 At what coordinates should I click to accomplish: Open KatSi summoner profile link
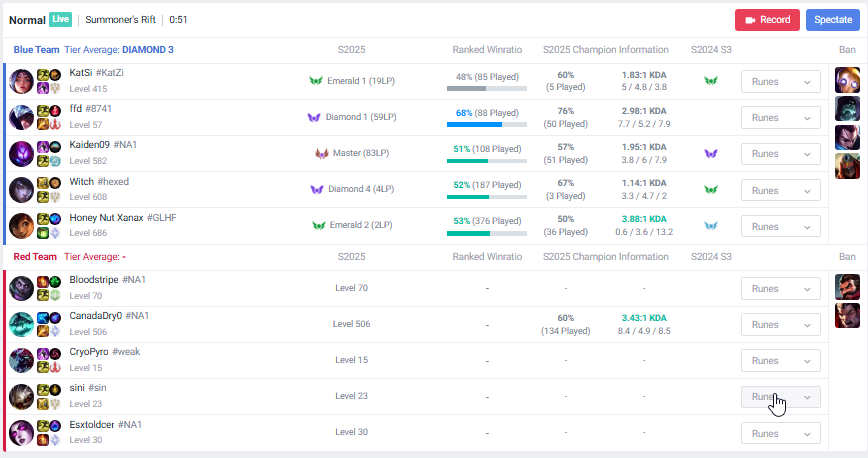pyautogui.click(x=96, y=73)
